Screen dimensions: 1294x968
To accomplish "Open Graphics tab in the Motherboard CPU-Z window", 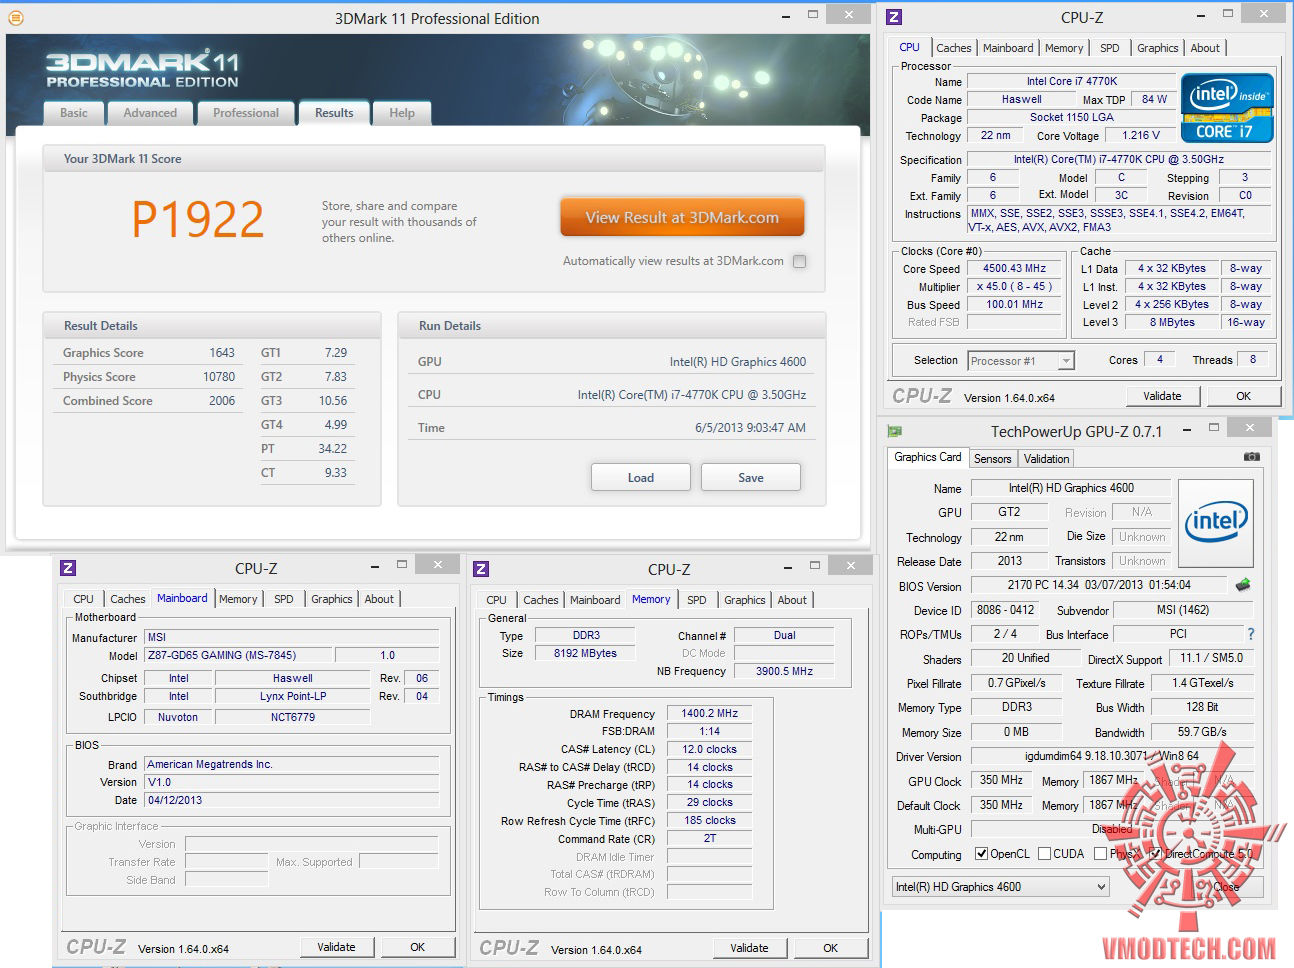I will [332, 599].
